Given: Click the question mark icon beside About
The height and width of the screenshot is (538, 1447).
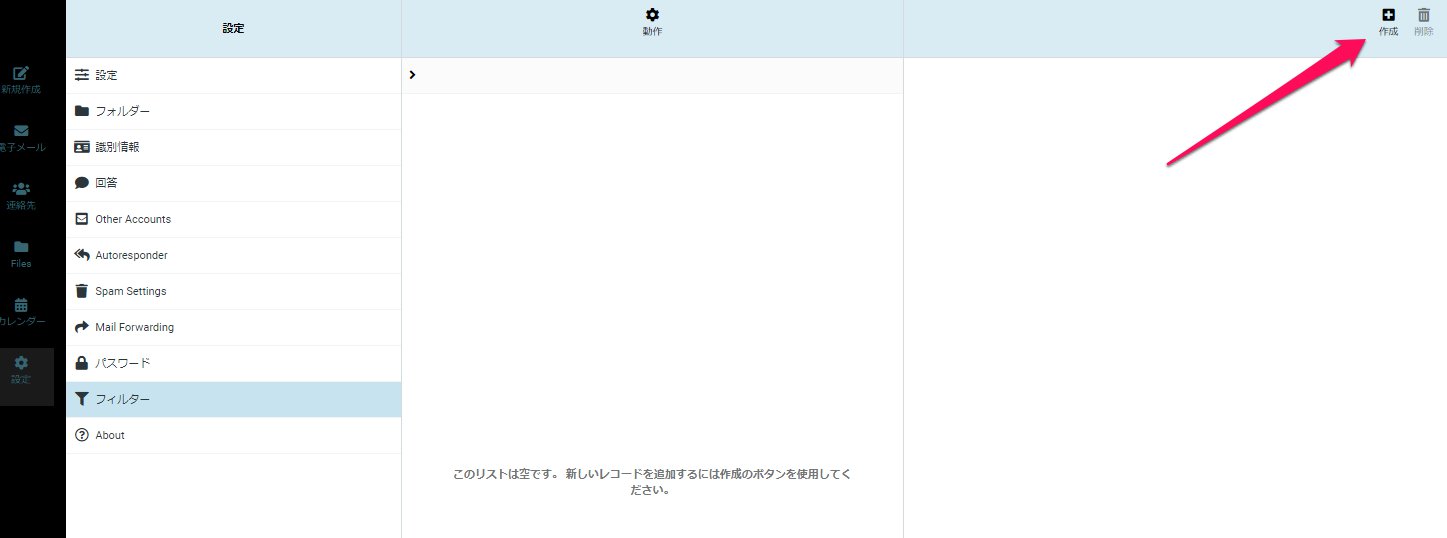Looking at the screenshot, I should pyautogui.click(x=82, y=435).
